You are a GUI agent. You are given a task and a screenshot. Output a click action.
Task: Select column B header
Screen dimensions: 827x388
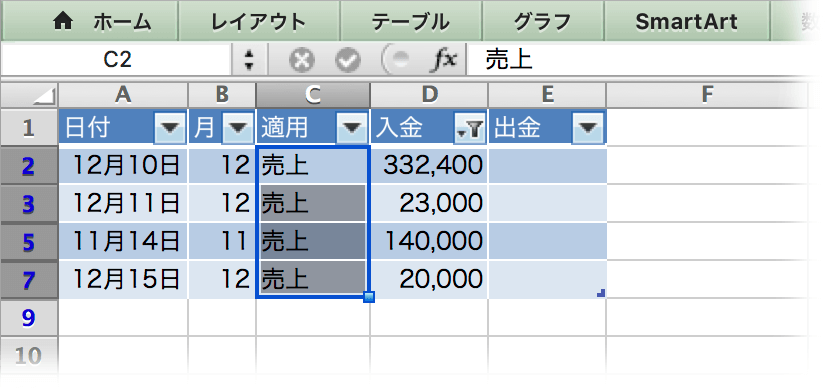coord(222,95)
